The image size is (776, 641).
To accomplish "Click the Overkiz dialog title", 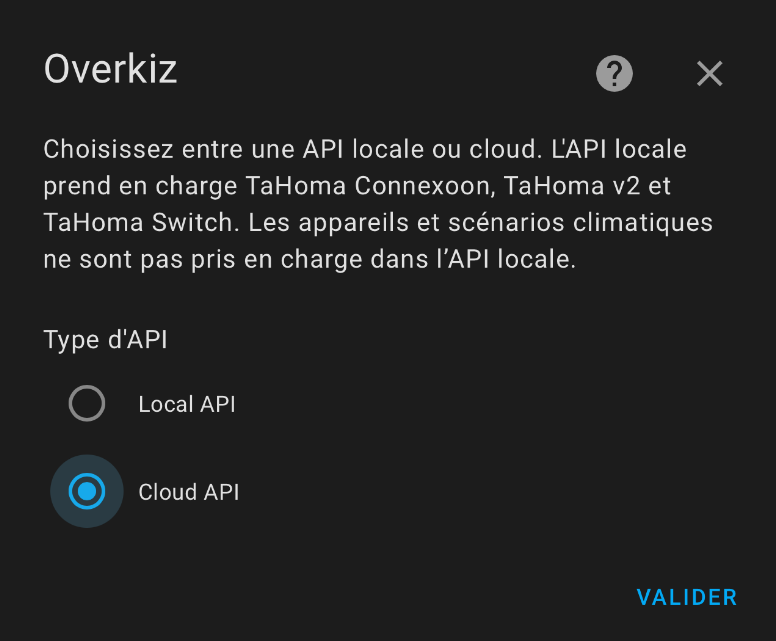I will coord(110,69).
